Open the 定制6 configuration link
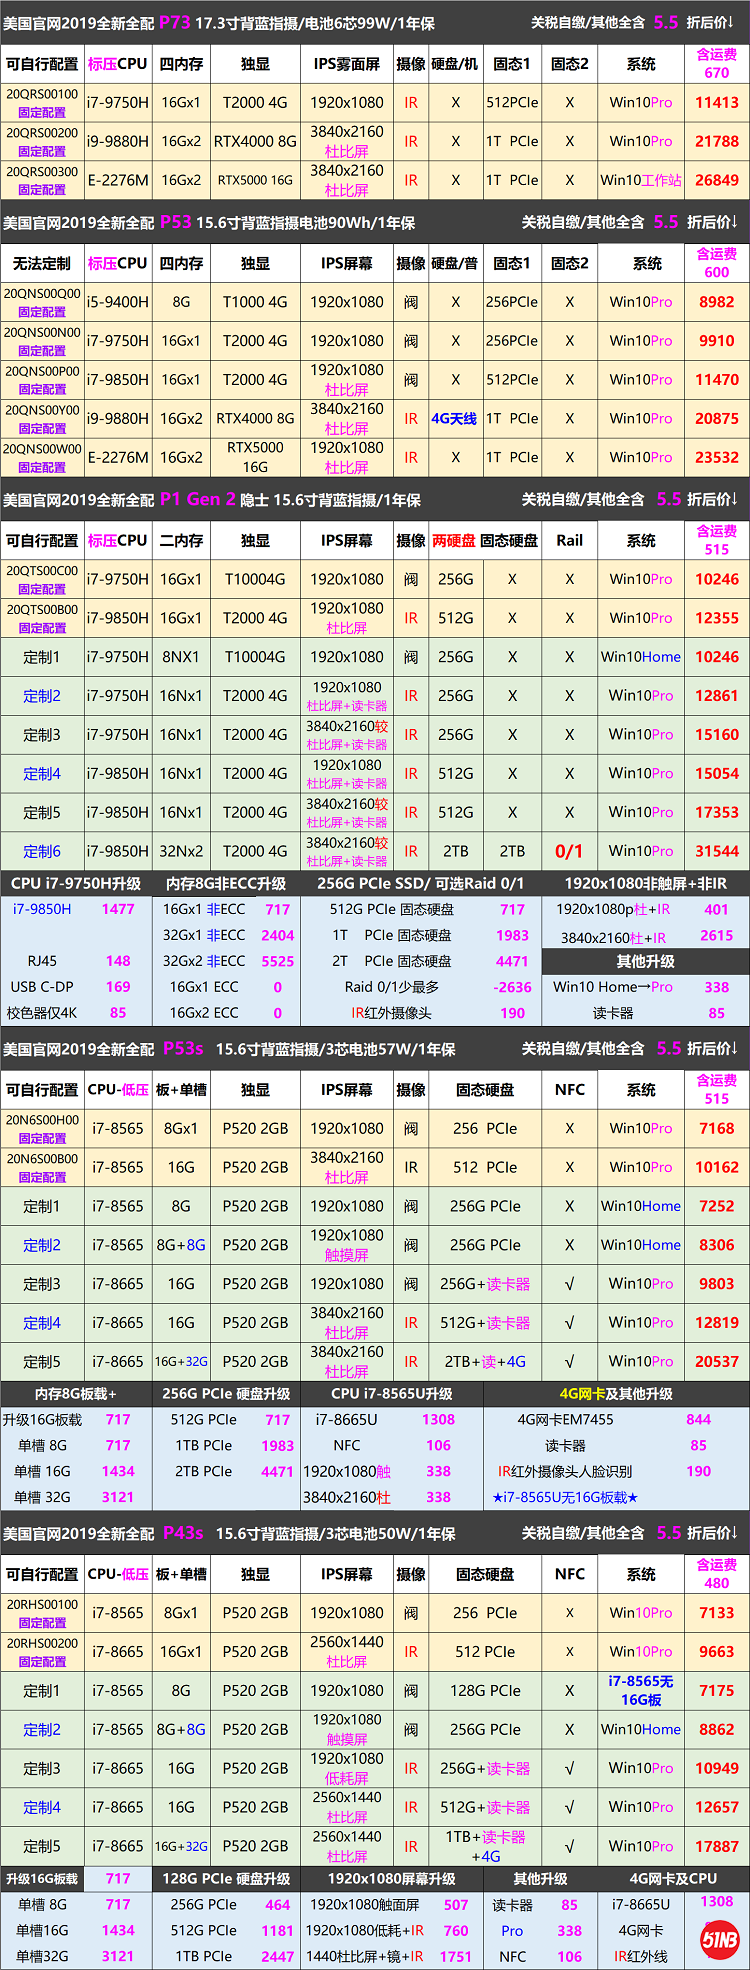The height and width of the screenshot is (1970, 750). 42,851
